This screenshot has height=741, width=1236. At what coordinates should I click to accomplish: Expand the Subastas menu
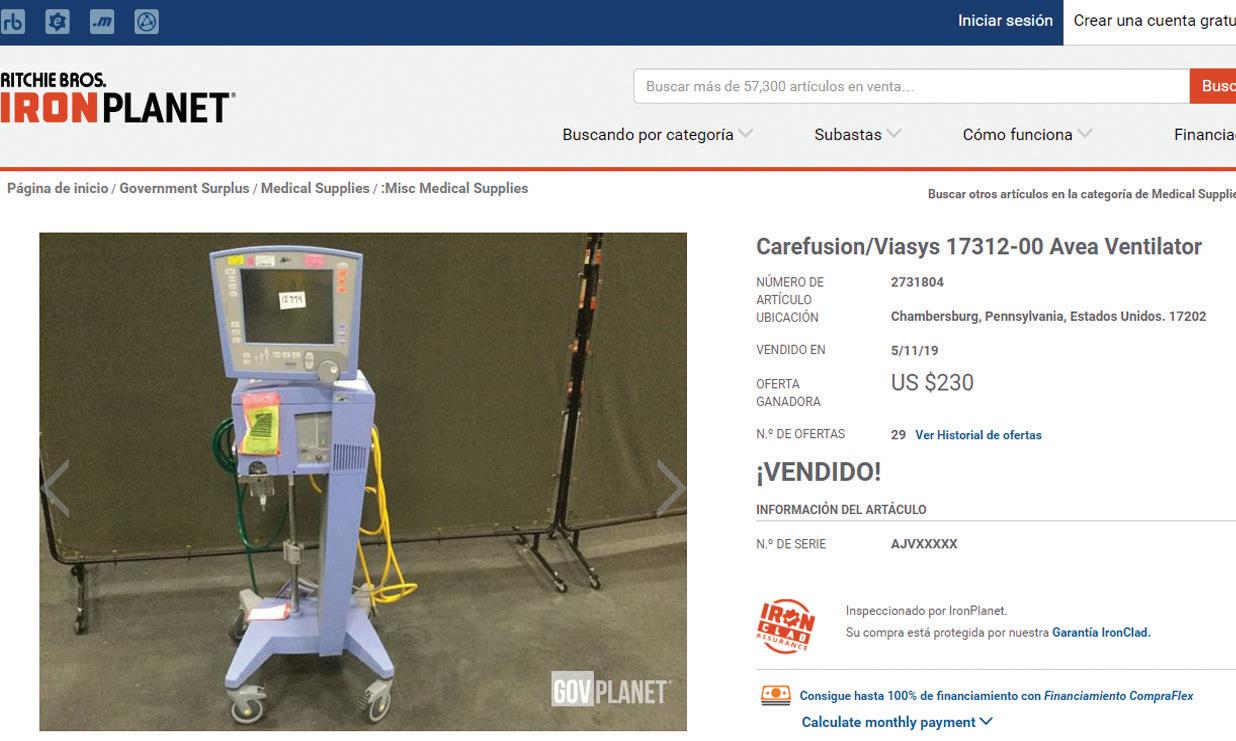click(x=857, y=134)
